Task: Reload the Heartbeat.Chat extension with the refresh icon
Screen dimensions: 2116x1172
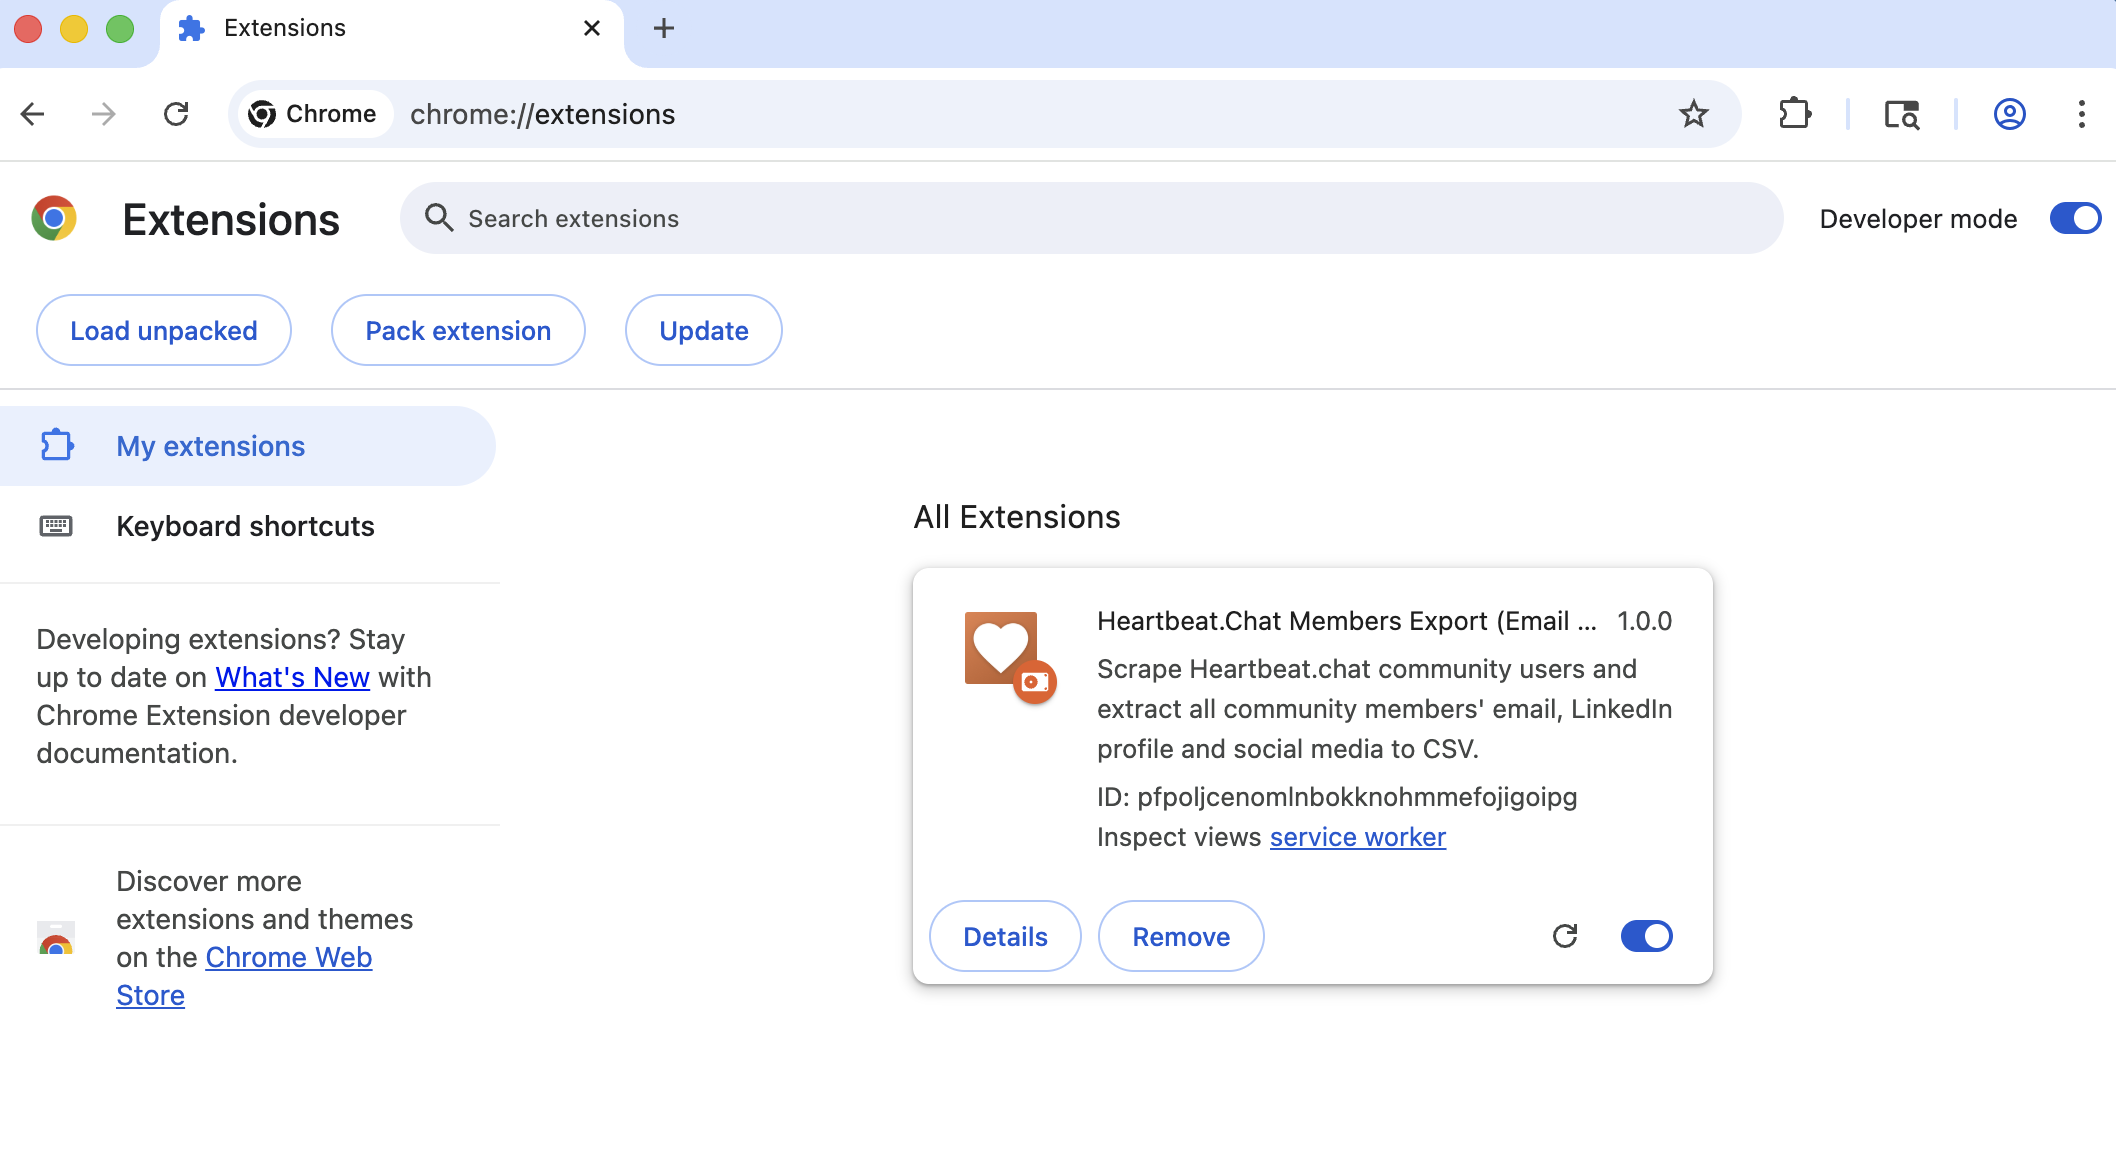Action: click(1565, 936)
